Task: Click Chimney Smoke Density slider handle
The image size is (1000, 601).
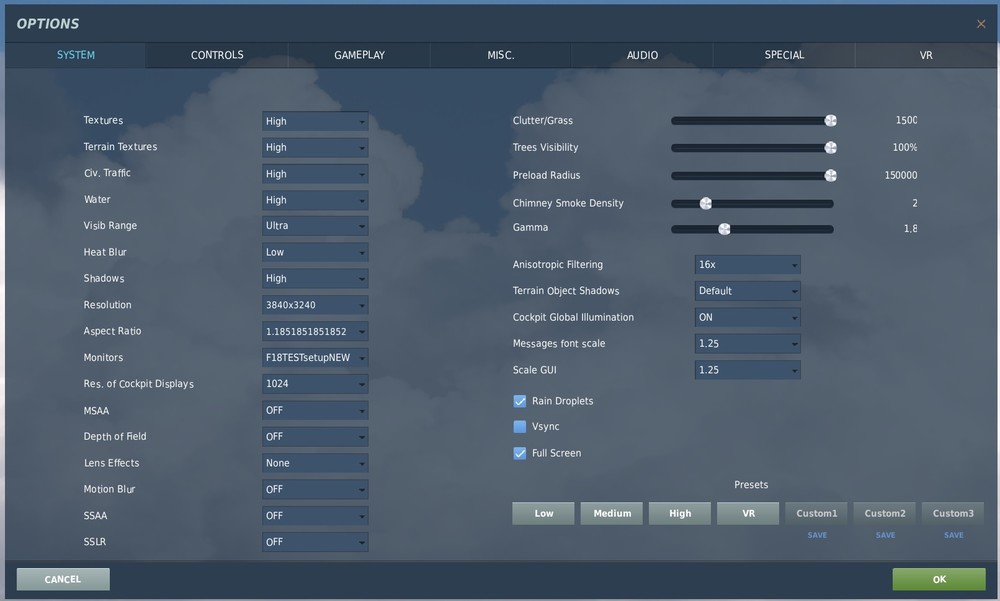Action: pos(705,204)
